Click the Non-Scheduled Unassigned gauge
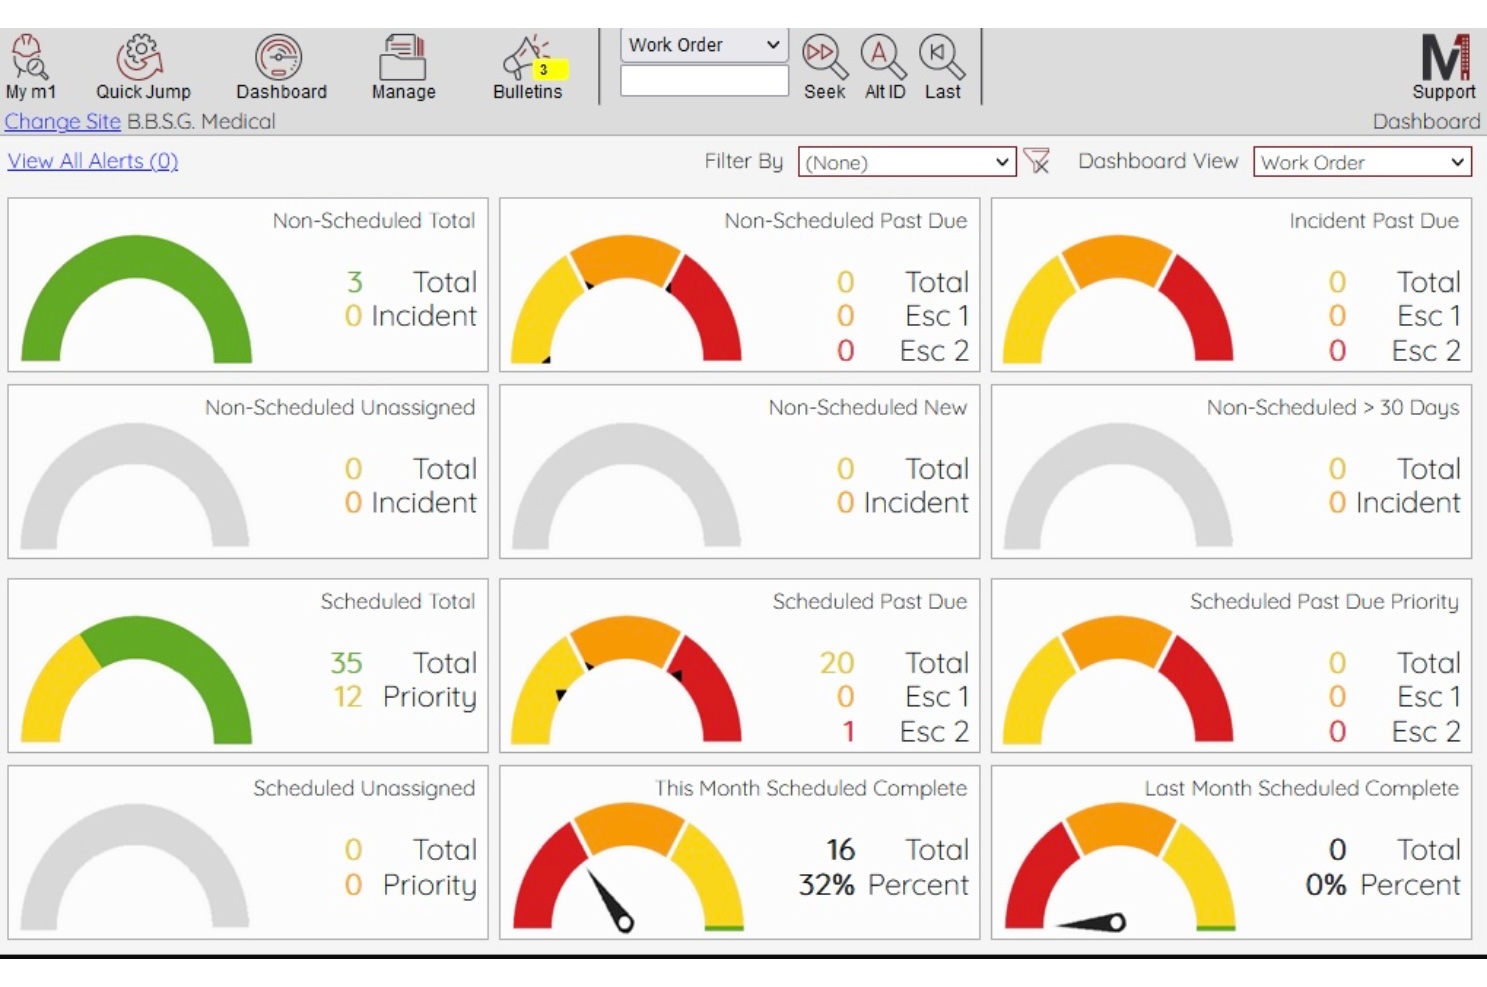1487x987 pixels. 135,485
